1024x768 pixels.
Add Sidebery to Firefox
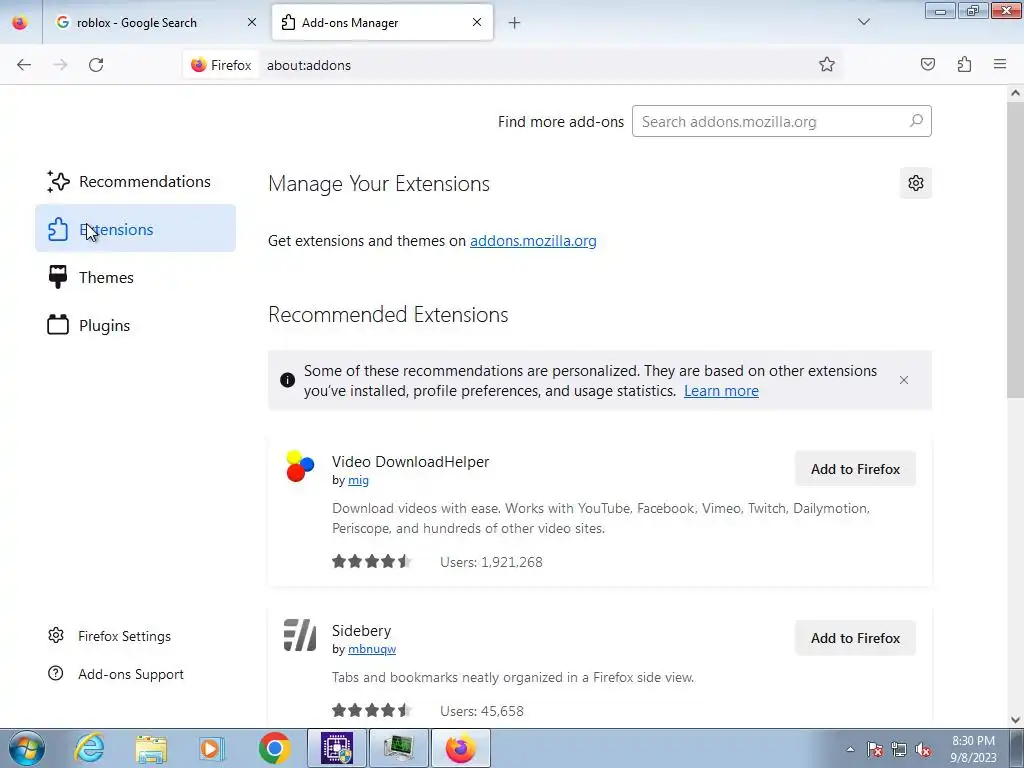coord(855,638)
